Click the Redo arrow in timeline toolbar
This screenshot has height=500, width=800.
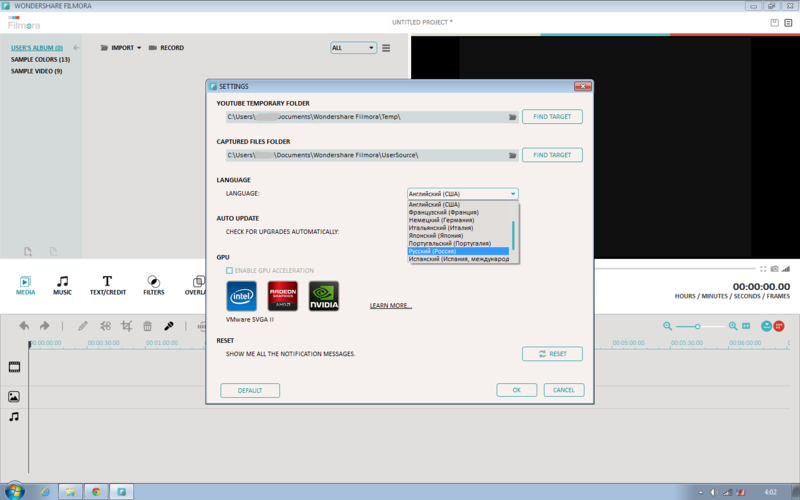(x=44, y=326)
